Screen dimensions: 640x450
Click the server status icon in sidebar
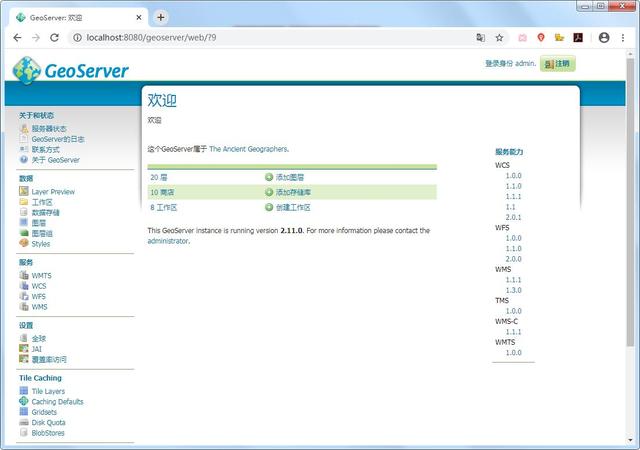pyautogui.click(x=24, y=129)
